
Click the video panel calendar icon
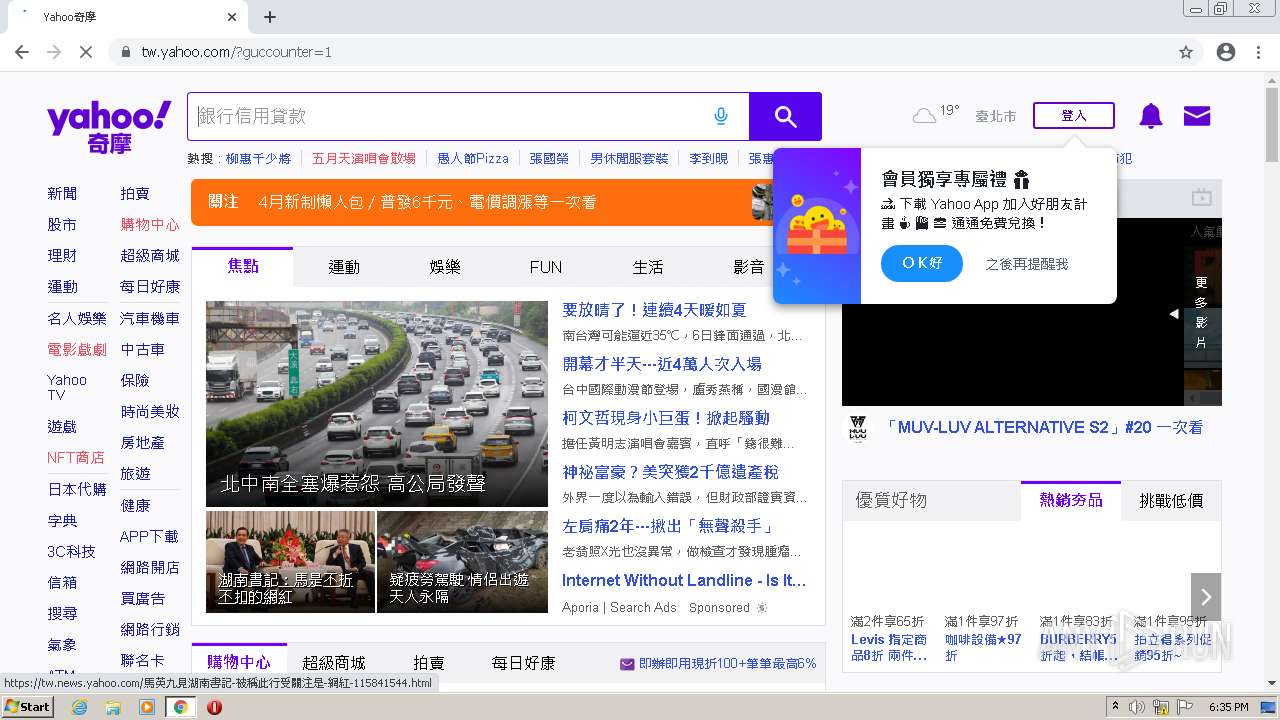click(x=1201, y=197)
